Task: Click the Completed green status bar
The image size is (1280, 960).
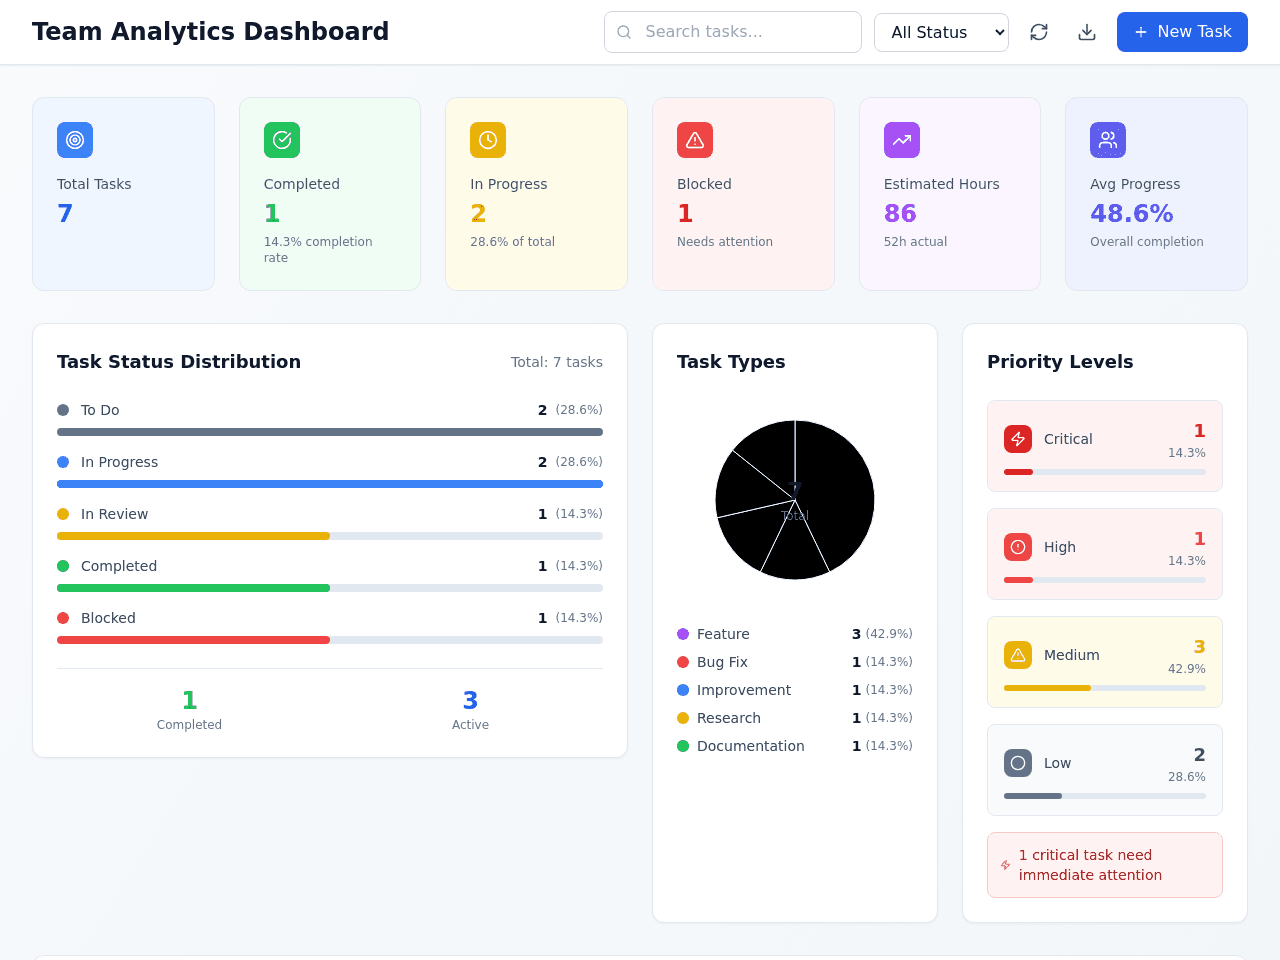Action: (x=330, y=588)
